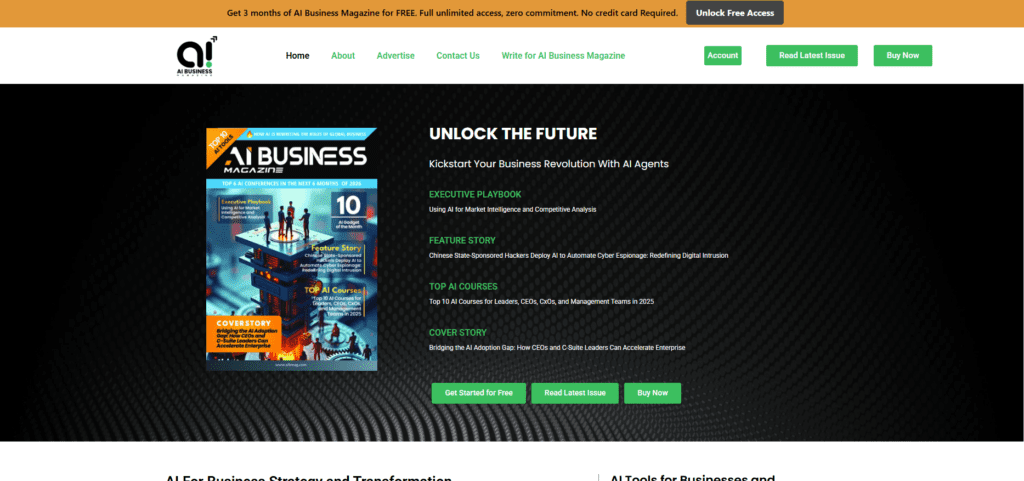This screenshot has width=1024, height=481.
Task: Click the free 3 months promo banner text
Action: 452,13
